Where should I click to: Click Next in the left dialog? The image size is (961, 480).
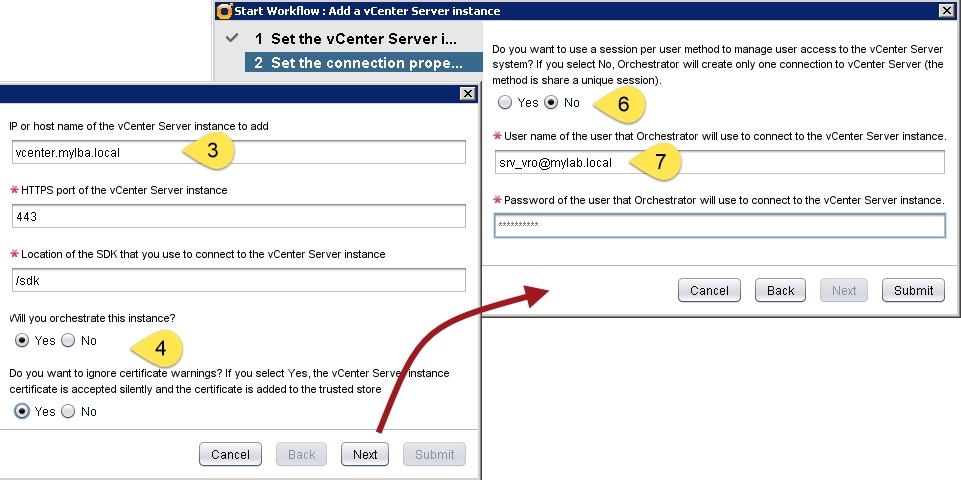click(365, 454)
